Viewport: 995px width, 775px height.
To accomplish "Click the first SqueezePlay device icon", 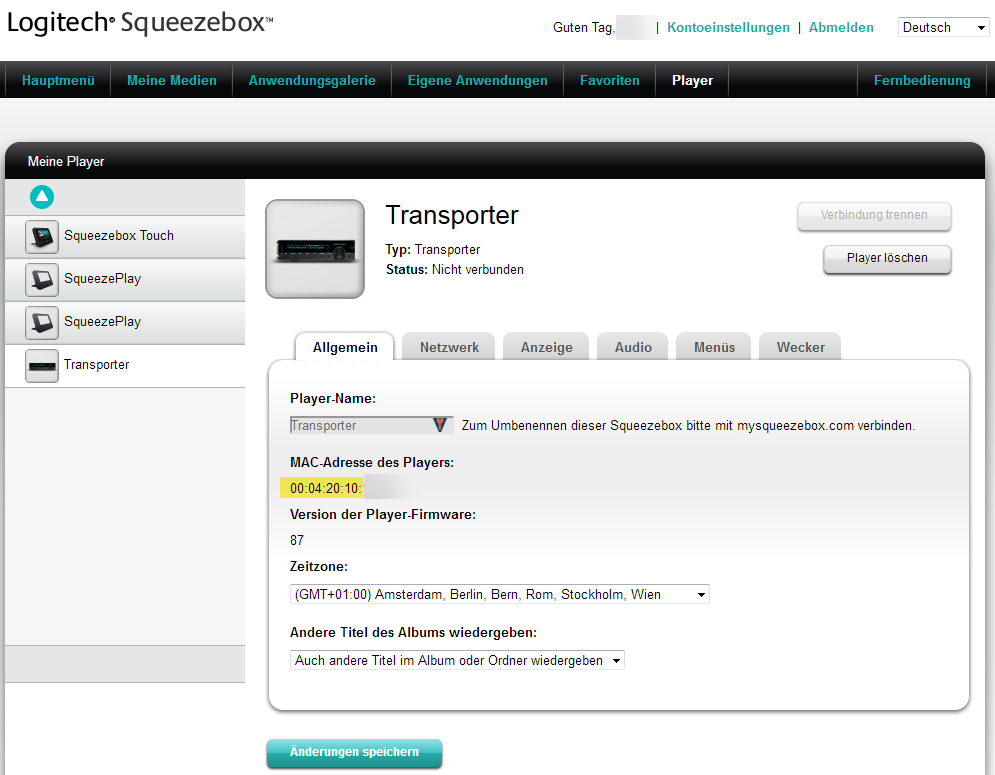I will [42, 280].
